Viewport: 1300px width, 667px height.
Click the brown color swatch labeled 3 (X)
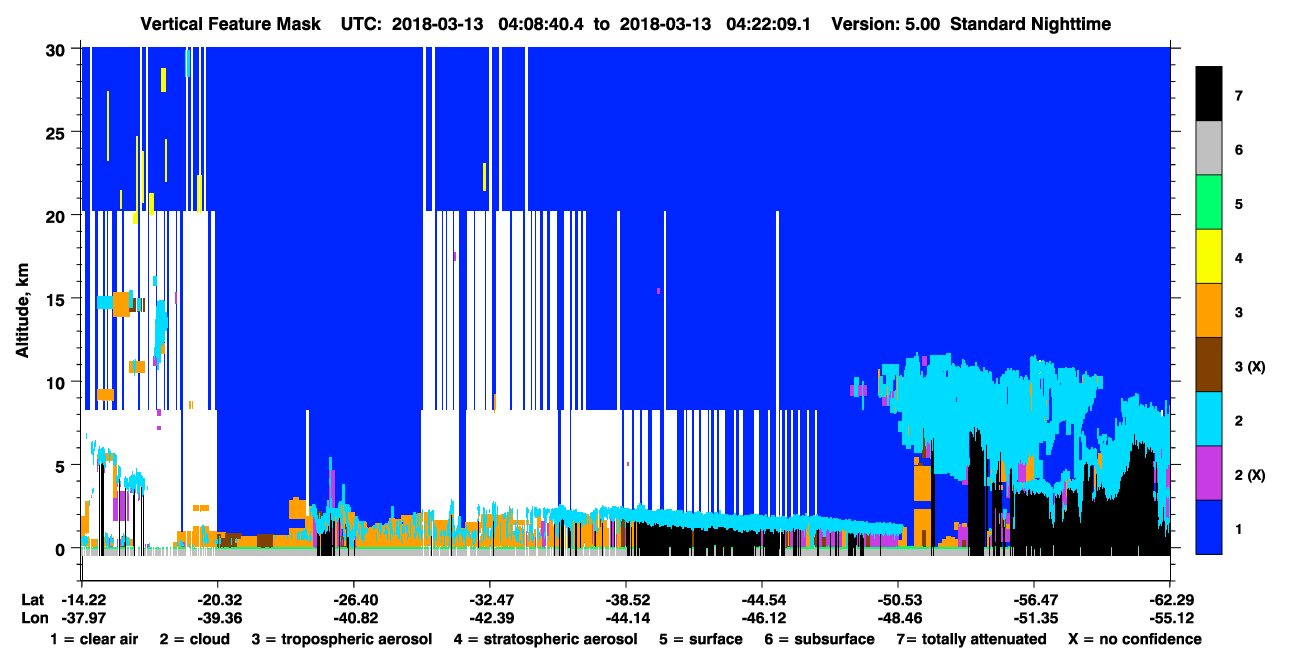pos(1209,365)
